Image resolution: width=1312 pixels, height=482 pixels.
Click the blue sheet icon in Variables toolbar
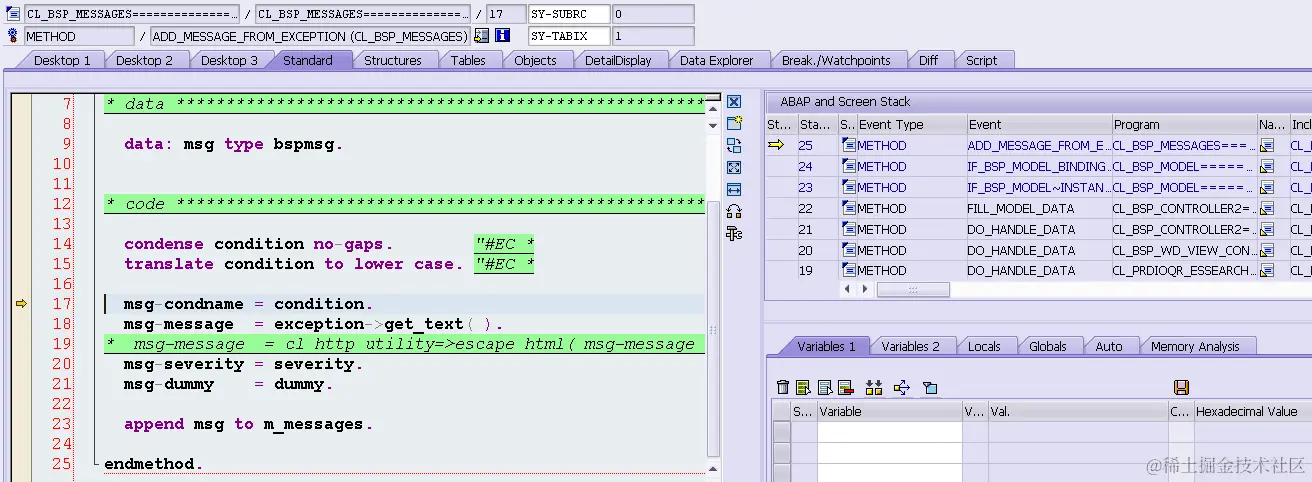pos(825,388)
